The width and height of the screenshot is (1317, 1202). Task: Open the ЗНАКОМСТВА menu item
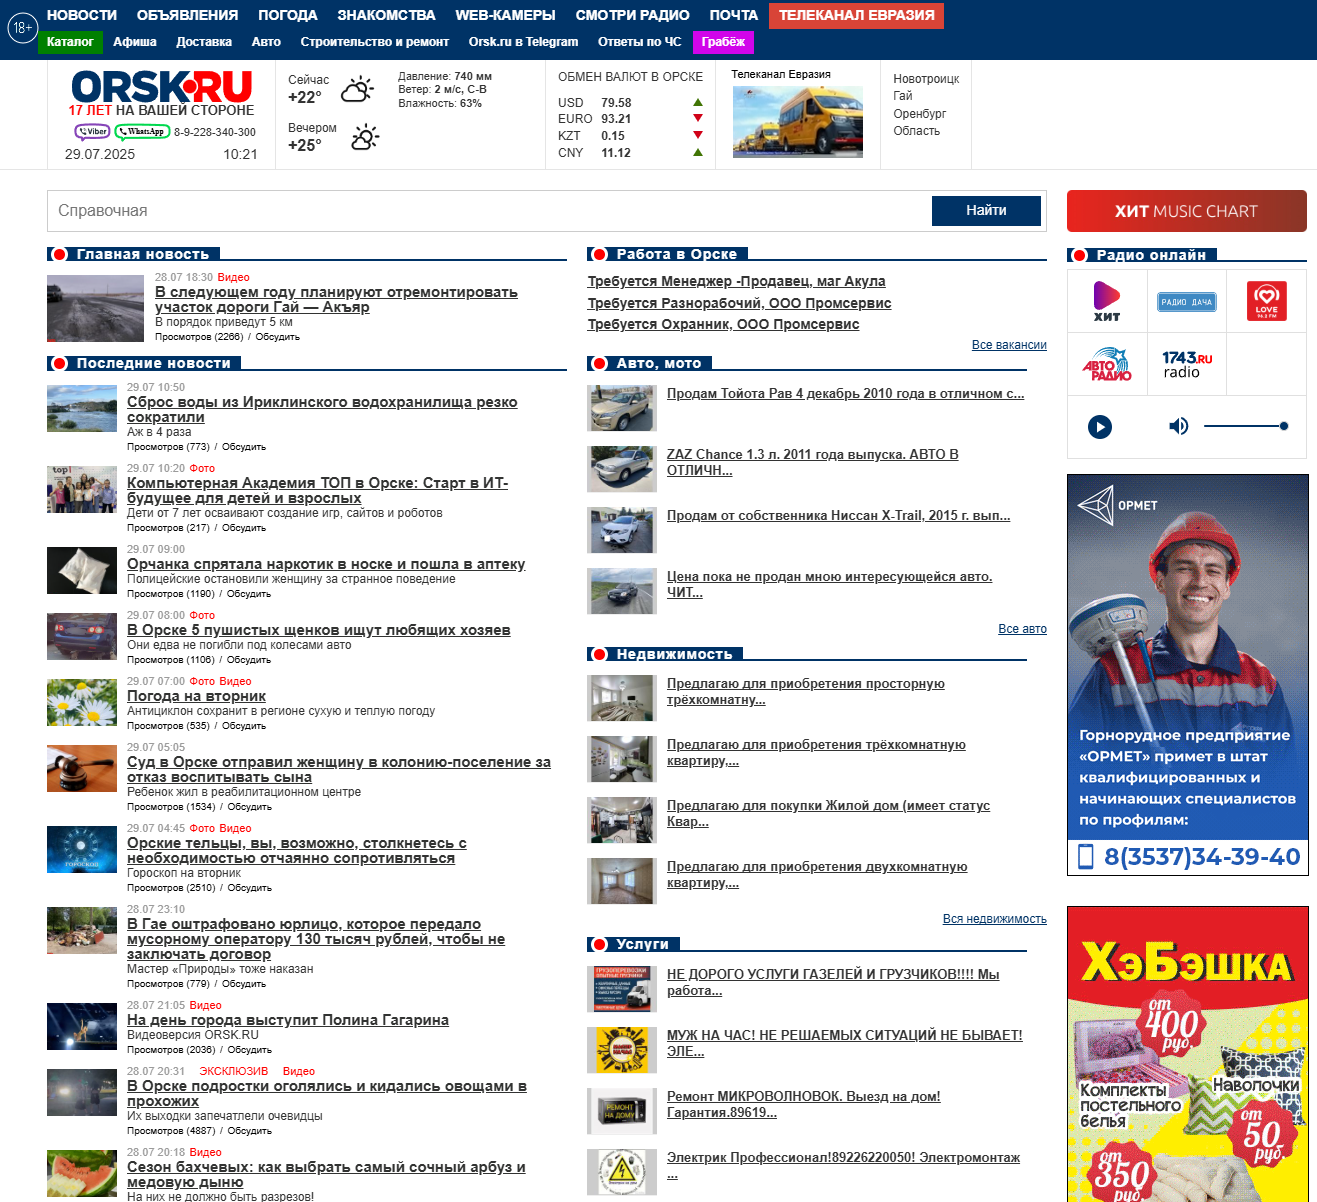coord(386,15)
